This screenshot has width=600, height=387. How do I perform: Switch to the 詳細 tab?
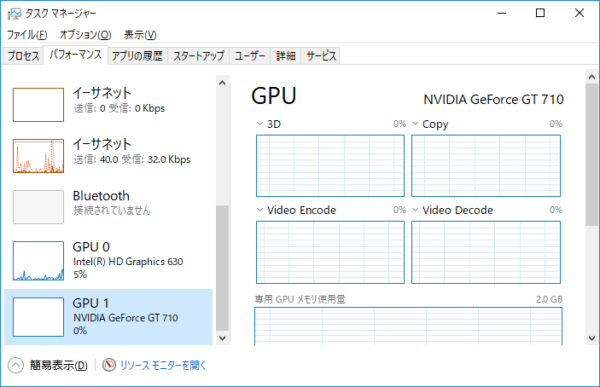point(286,56)
